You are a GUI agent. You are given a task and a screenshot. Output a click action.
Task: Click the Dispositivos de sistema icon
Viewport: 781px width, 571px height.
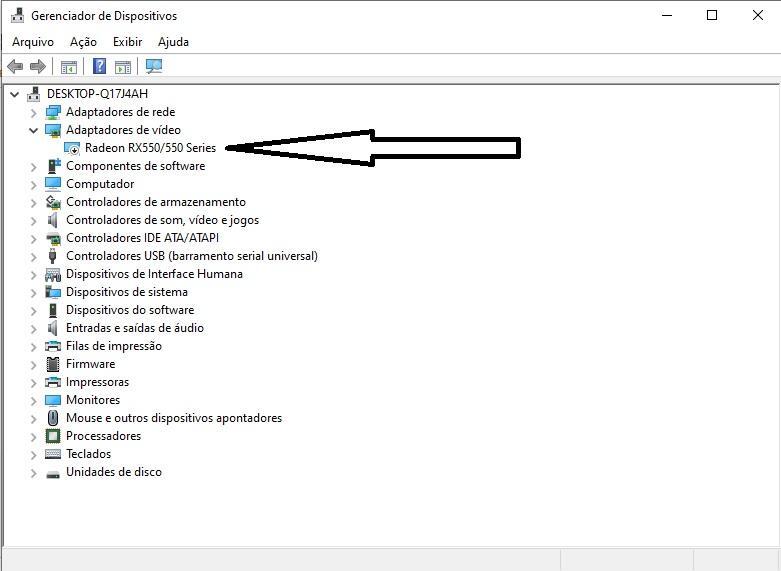click(x=53, y=292)
